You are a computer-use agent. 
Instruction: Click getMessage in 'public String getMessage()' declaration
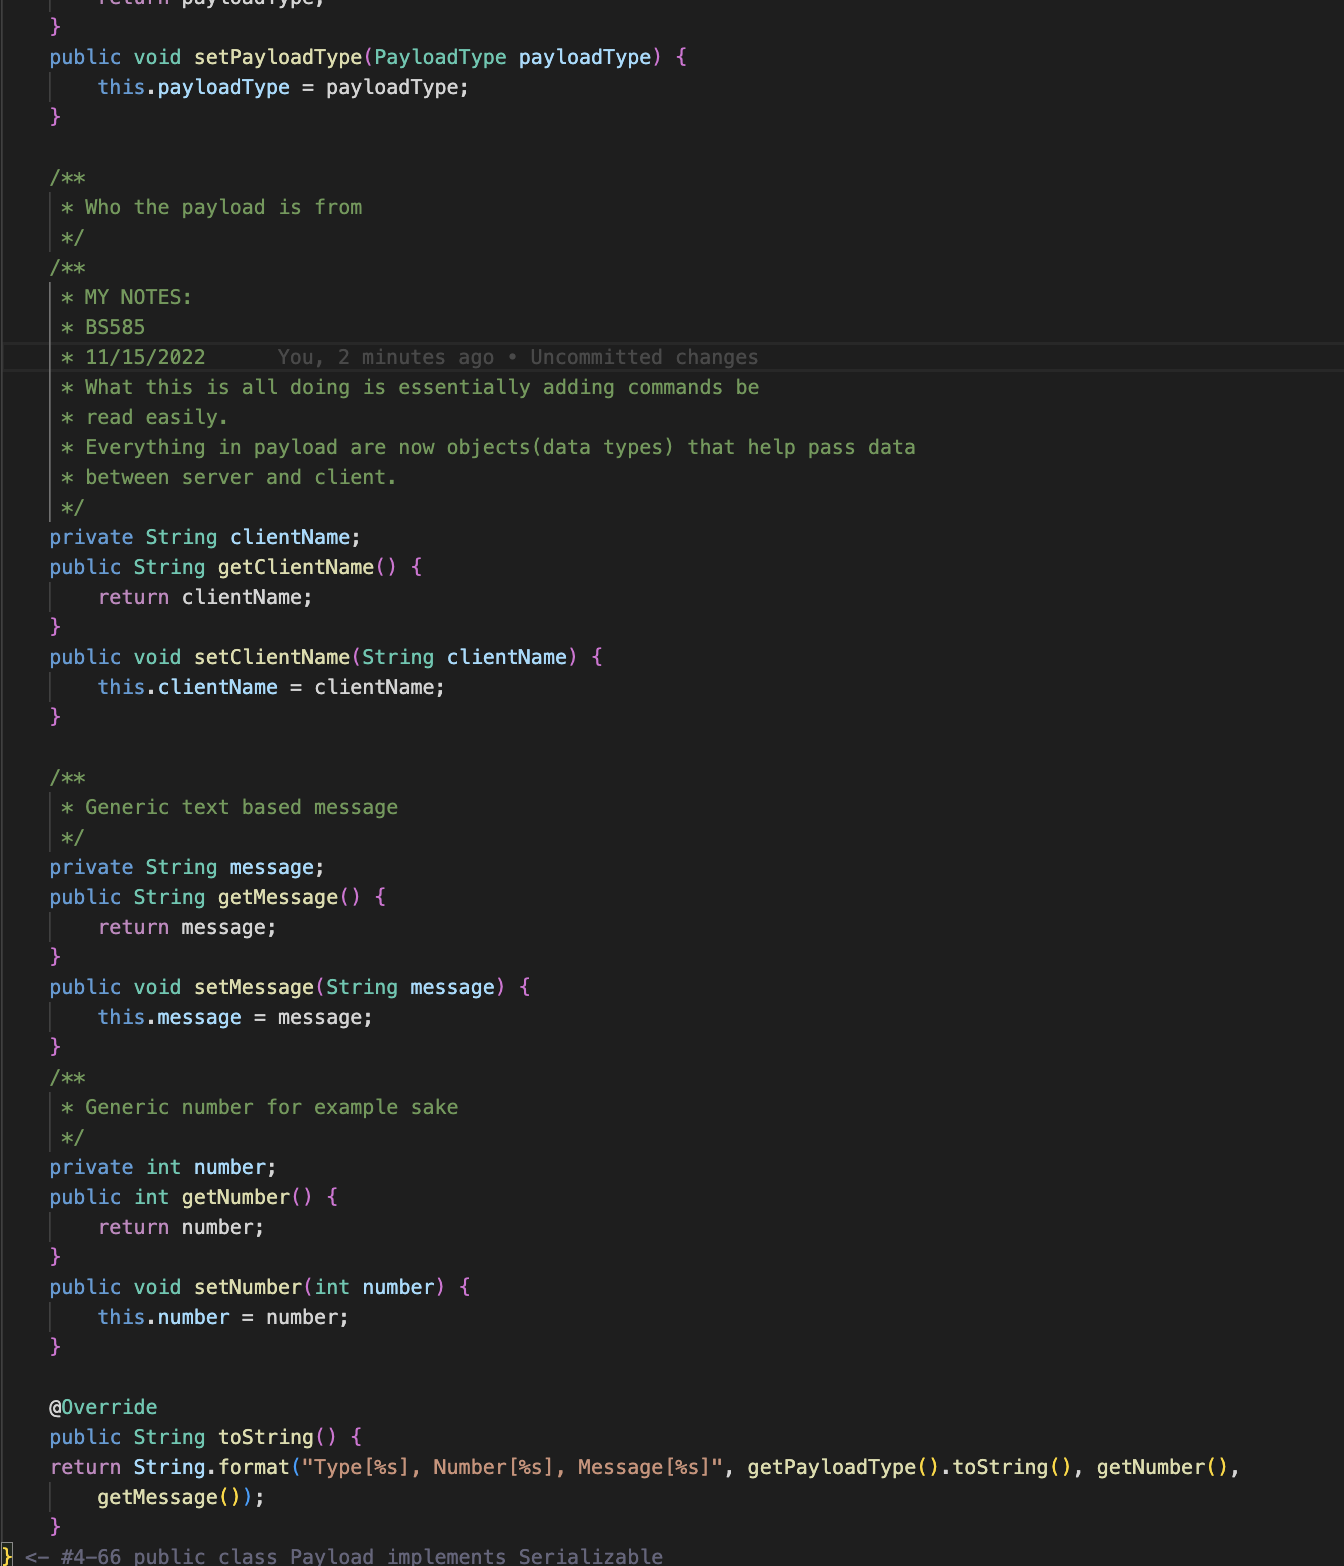278,897
